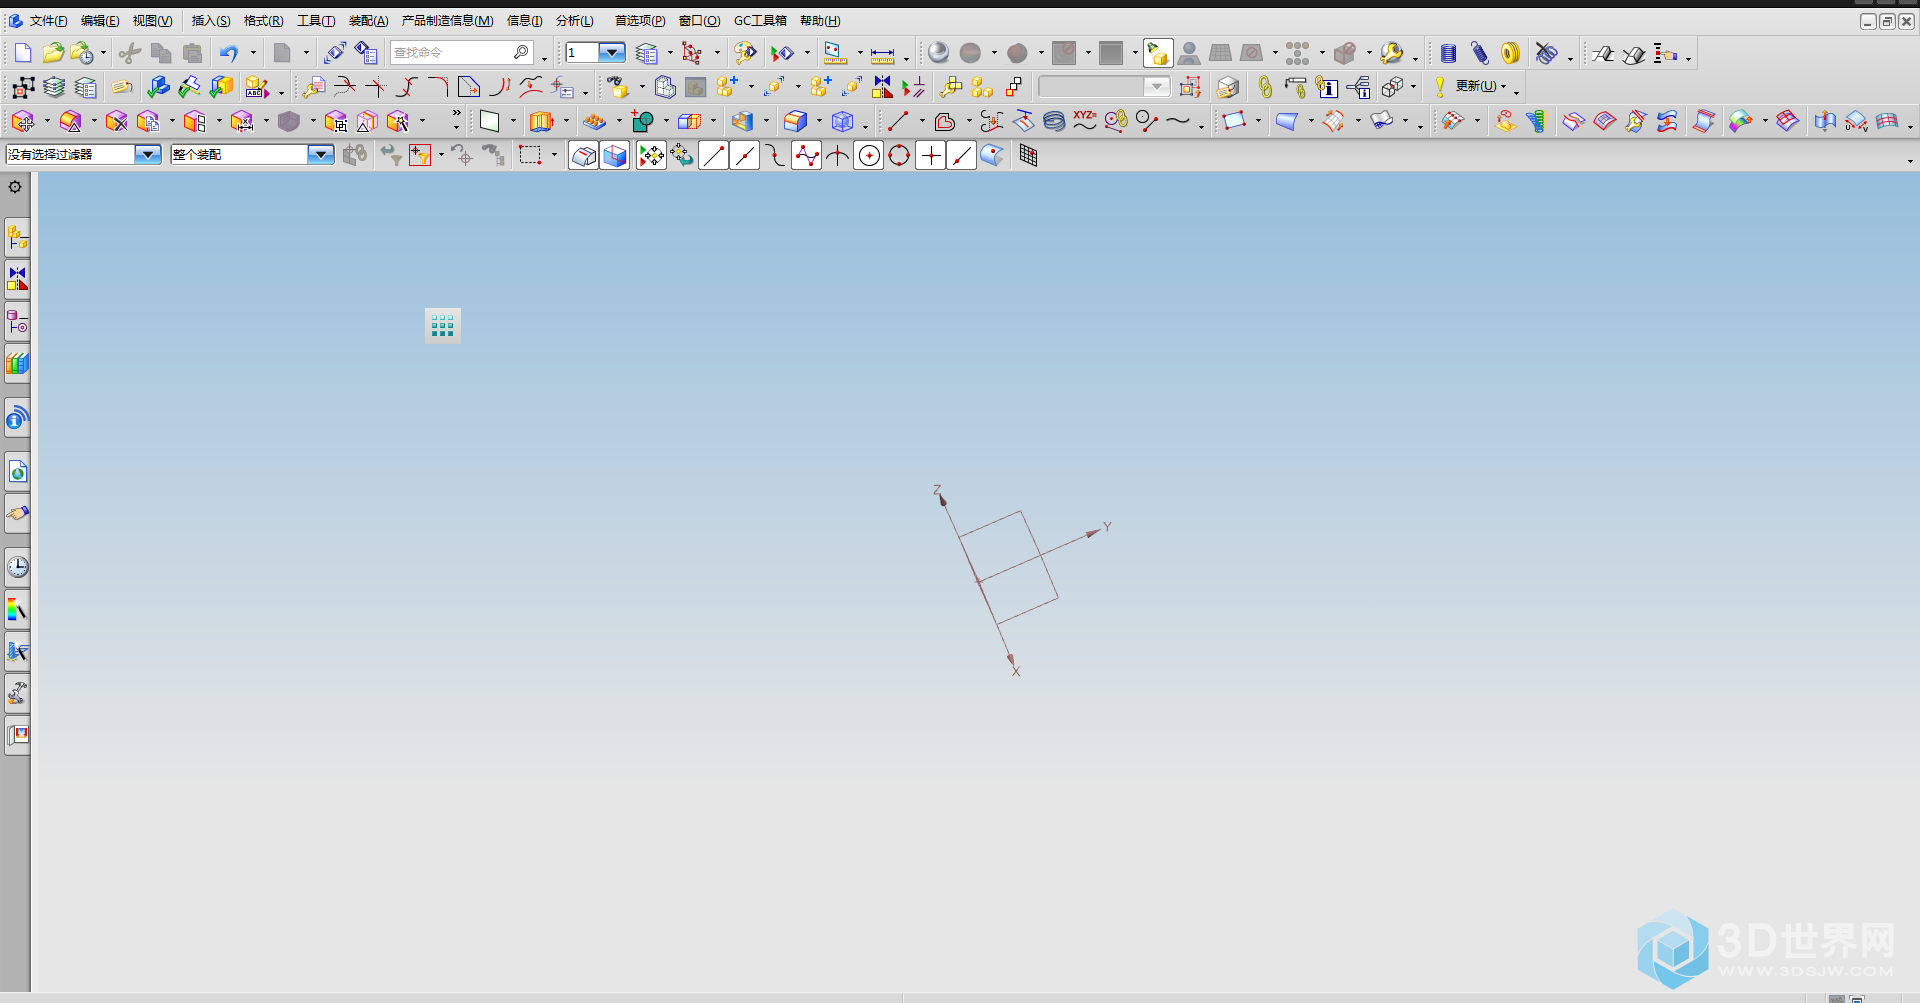Viewport: 1920px width, 1003px height.
Task: Click the Measure Distance ruler icon
Action: pos(882,53)
